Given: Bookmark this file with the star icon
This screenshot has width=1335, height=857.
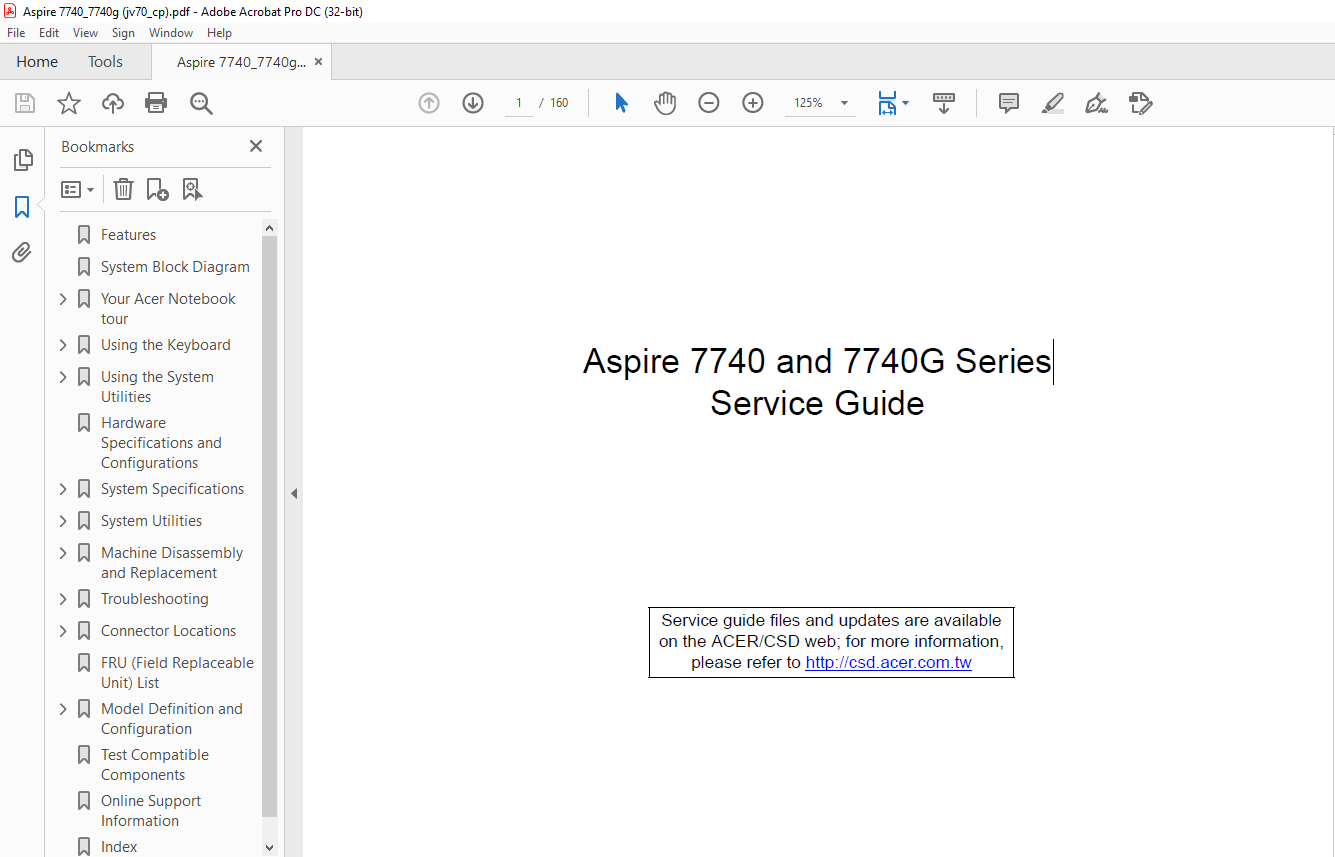Looking at the screenshot, I should tap(69, 103).
